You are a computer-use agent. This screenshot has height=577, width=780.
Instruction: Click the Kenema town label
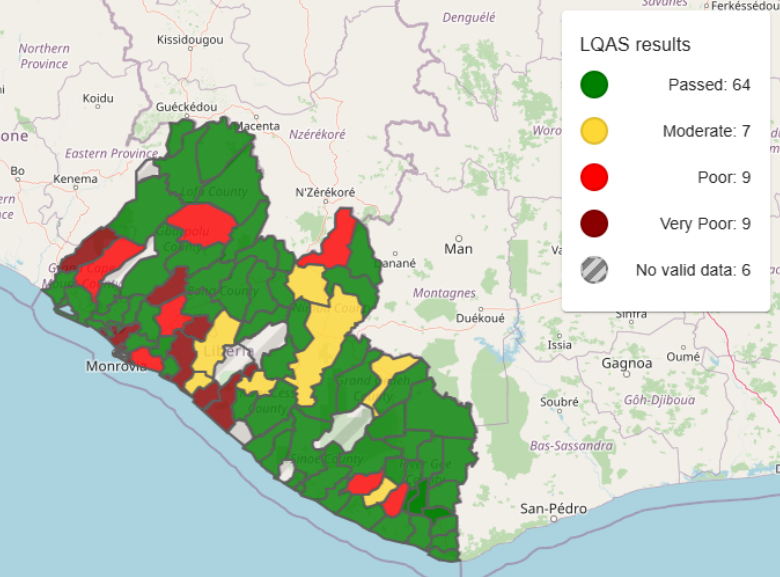76,179
